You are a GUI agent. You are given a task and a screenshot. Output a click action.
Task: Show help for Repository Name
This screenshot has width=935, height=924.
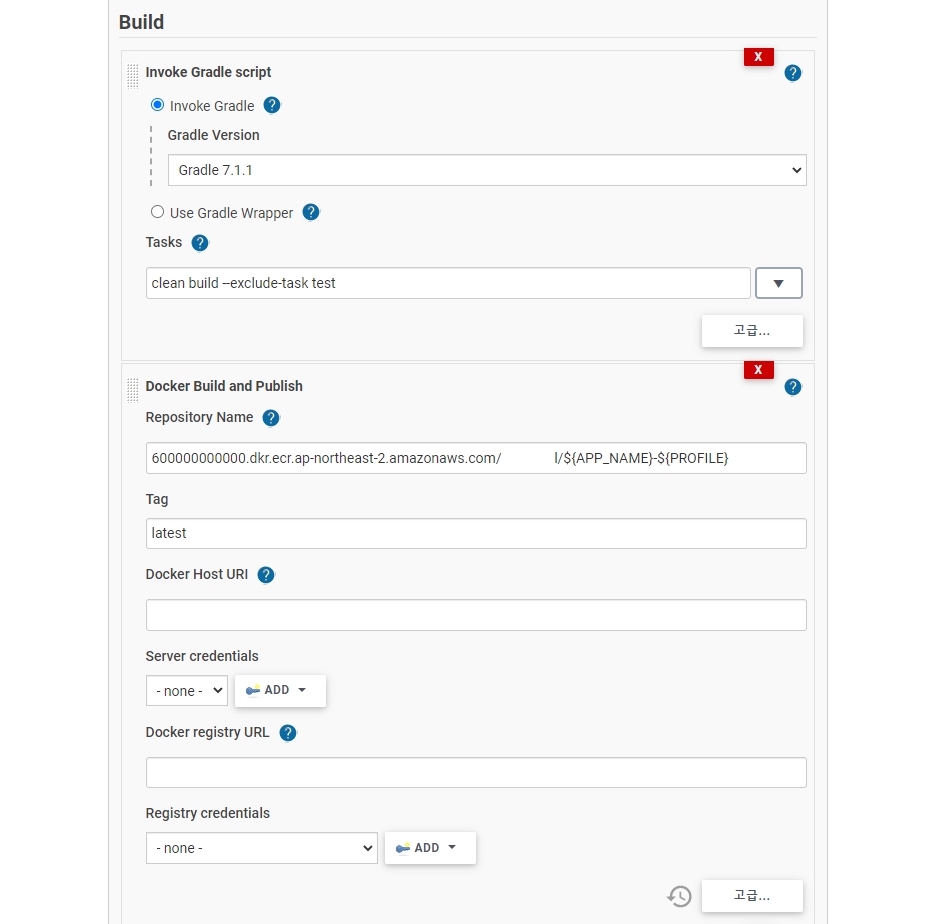(x=271, y=418)
